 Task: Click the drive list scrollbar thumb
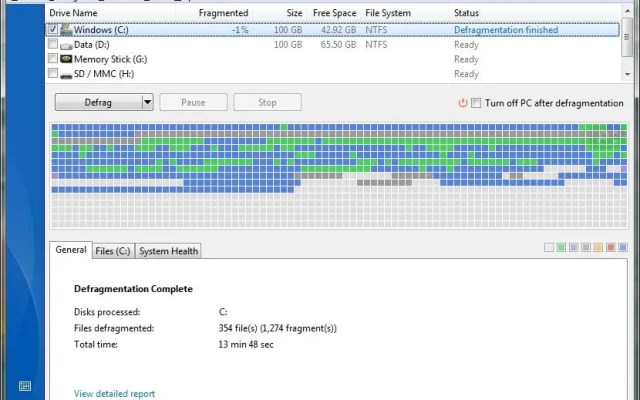click(627, 37)
